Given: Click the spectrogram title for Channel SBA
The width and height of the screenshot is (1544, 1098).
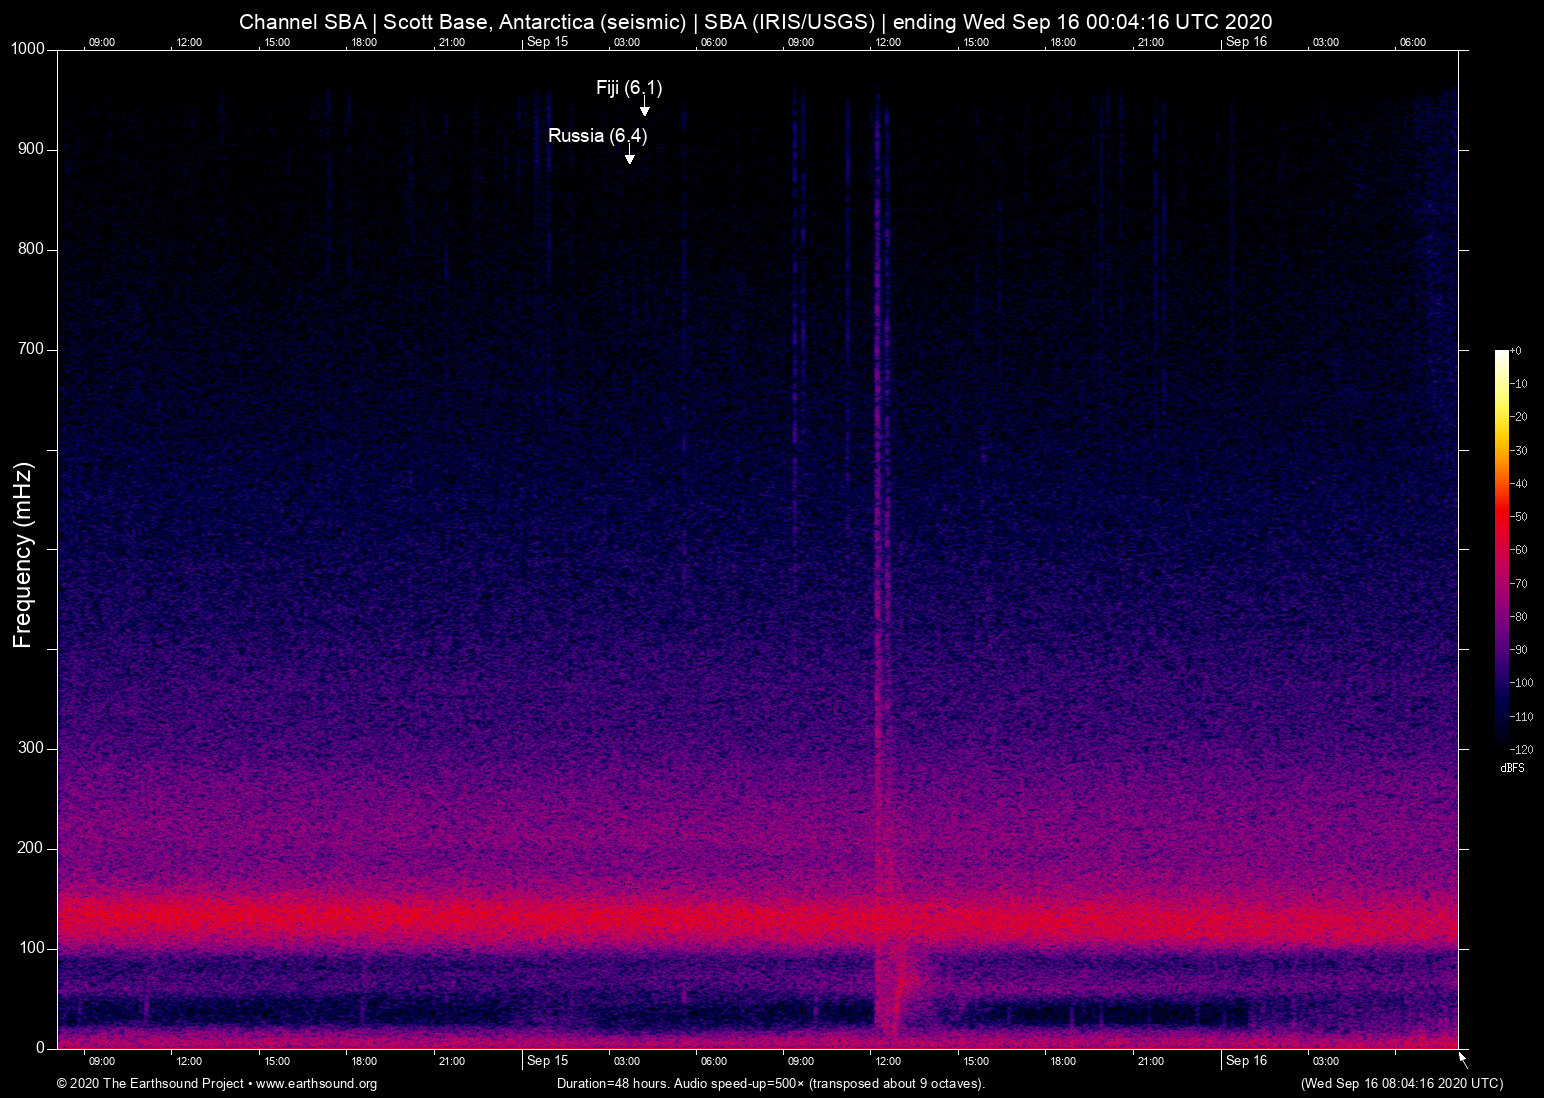Looking at the screenshot, I should click(755, 22).
